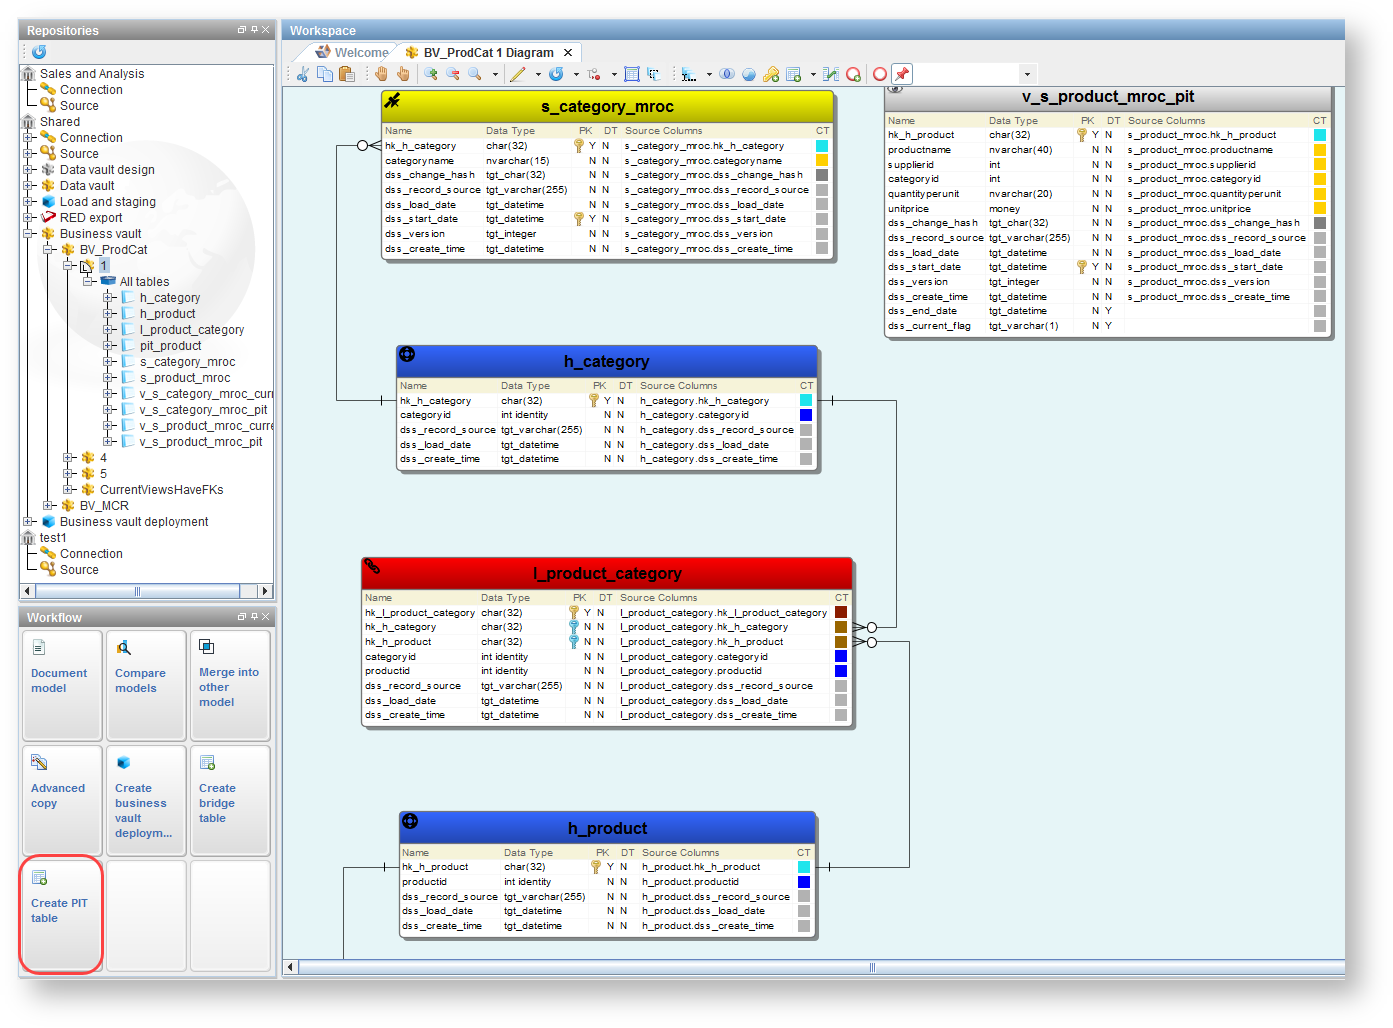The image size is (1393, 1028).
Task: Toggle the red circle toolbar button
Action: (x=880, y=74)
